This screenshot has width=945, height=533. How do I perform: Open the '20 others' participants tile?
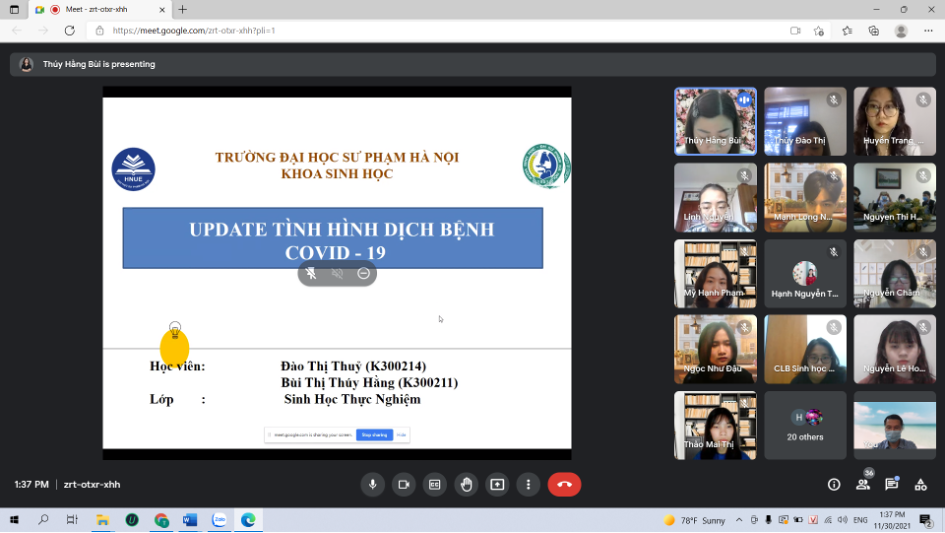point(805,425)
